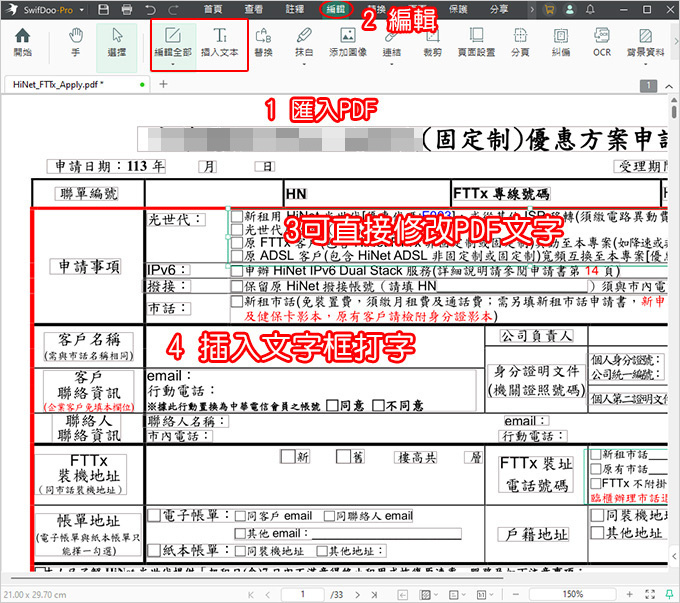Viewport: 680px width, 603px height.
Task: Switch to the Protect (保護) tab
Action: (458, 9)
